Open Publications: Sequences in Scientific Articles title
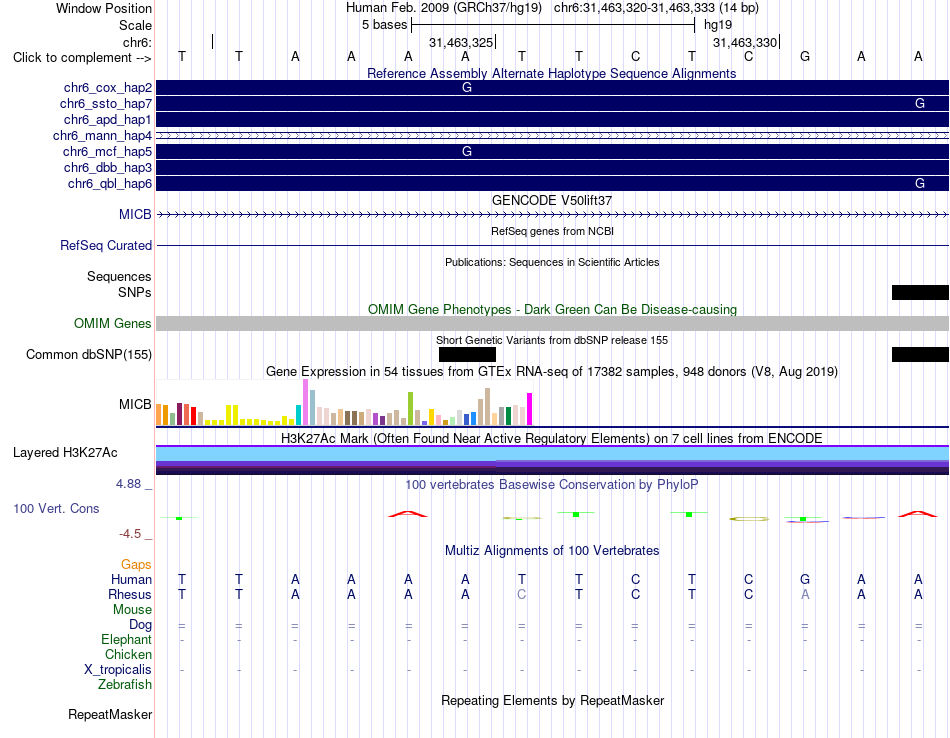This screenshot has height=738, width=950. [x=552, y=262]
